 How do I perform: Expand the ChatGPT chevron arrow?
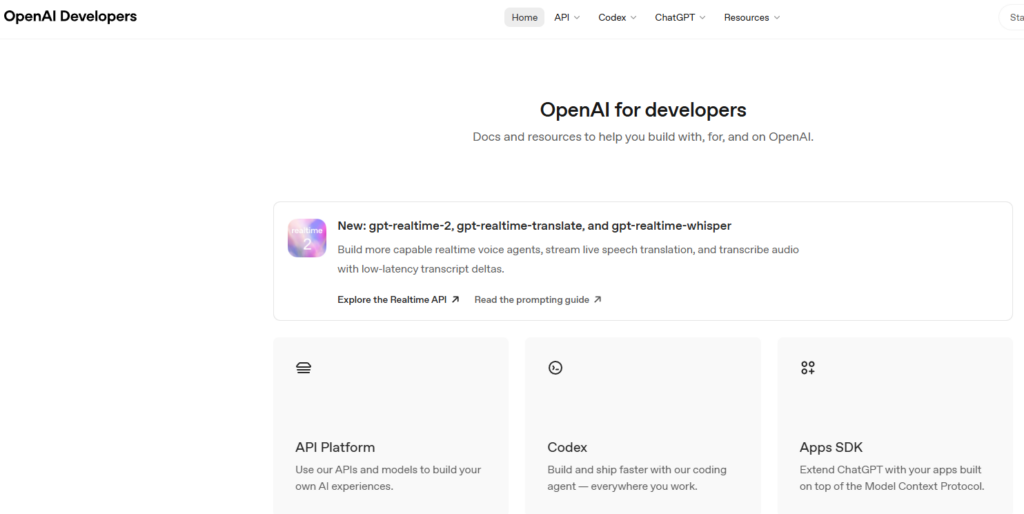(x=703, y=18)
